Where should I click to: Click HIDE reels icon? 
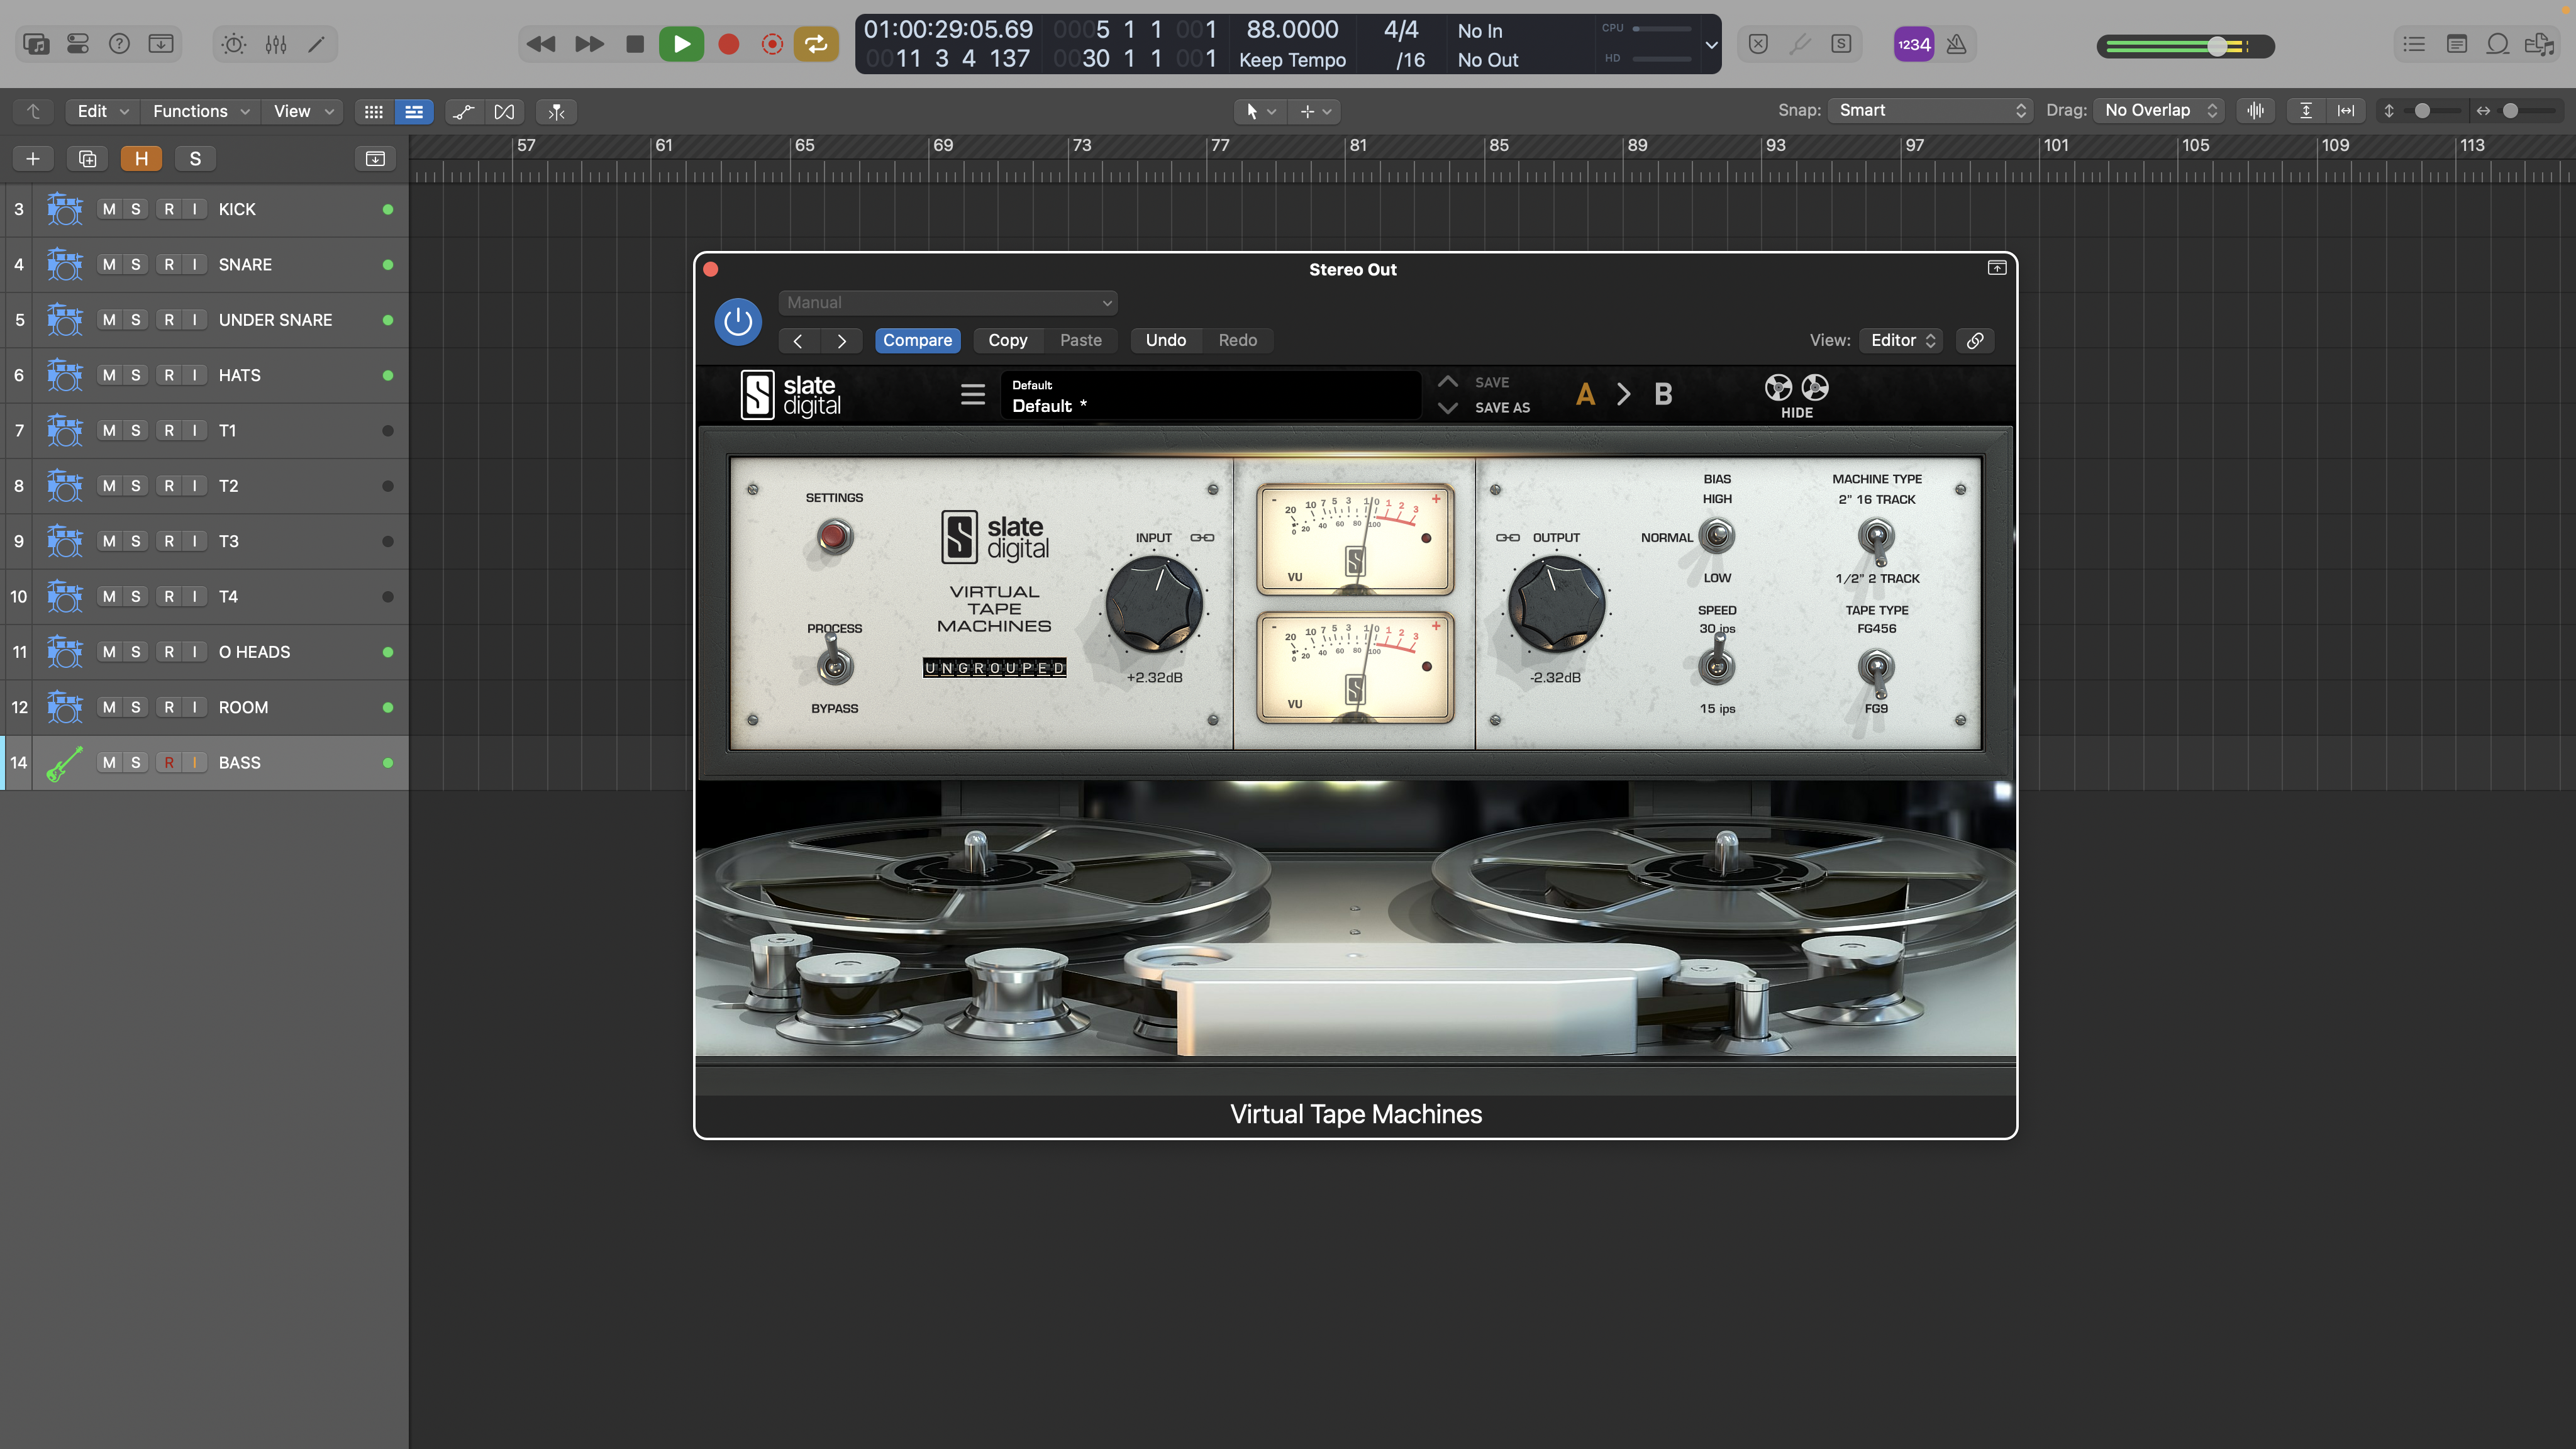click(1796, 396)
